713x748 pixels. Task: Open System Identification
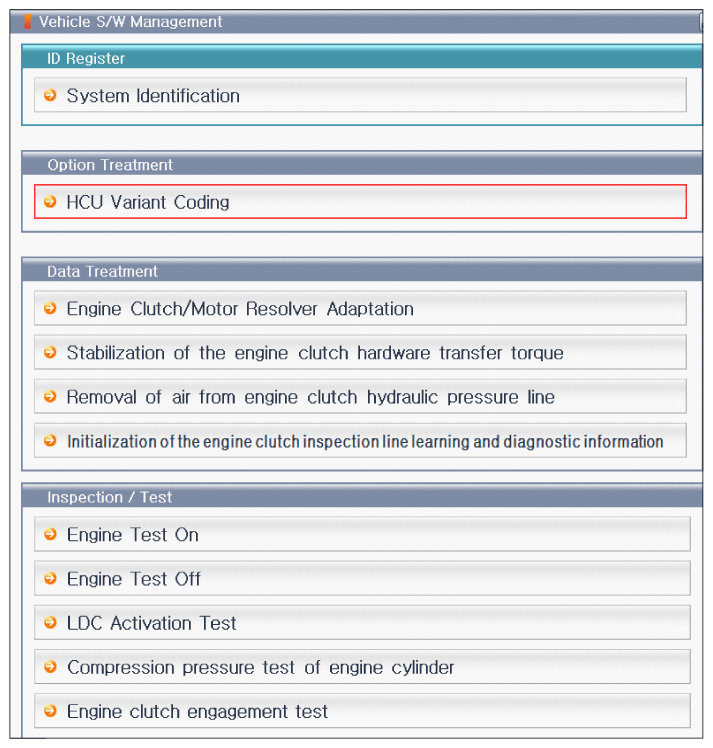tap(361, 95)
